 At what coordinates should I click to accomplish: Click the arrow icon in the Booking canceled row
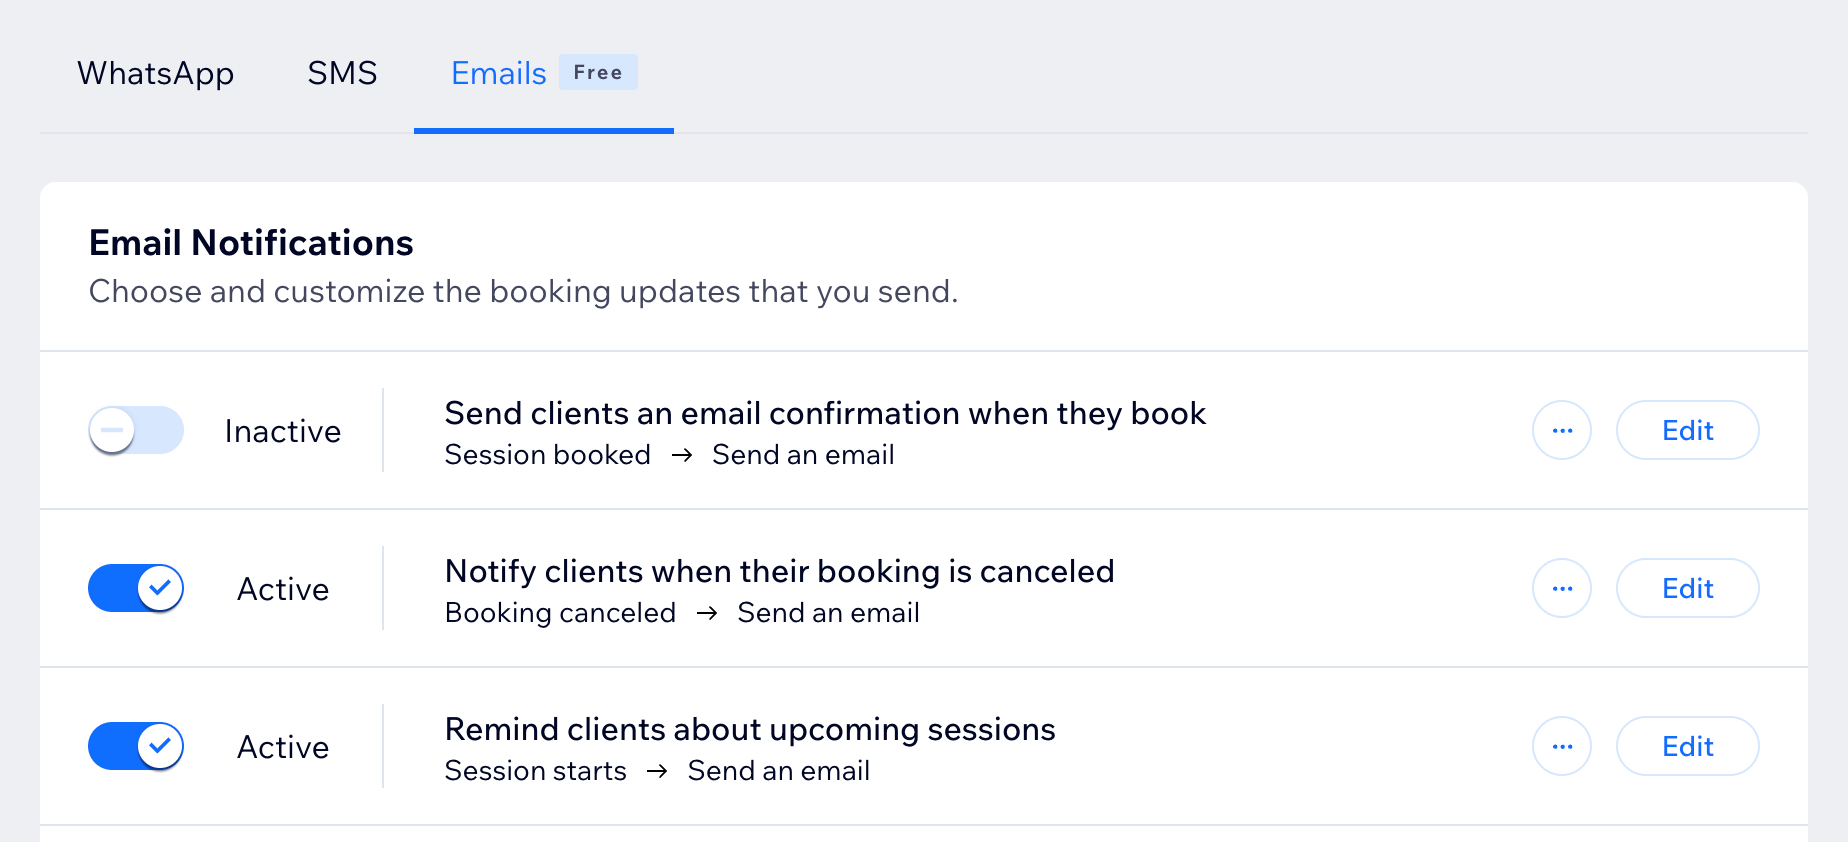(708, 613)
